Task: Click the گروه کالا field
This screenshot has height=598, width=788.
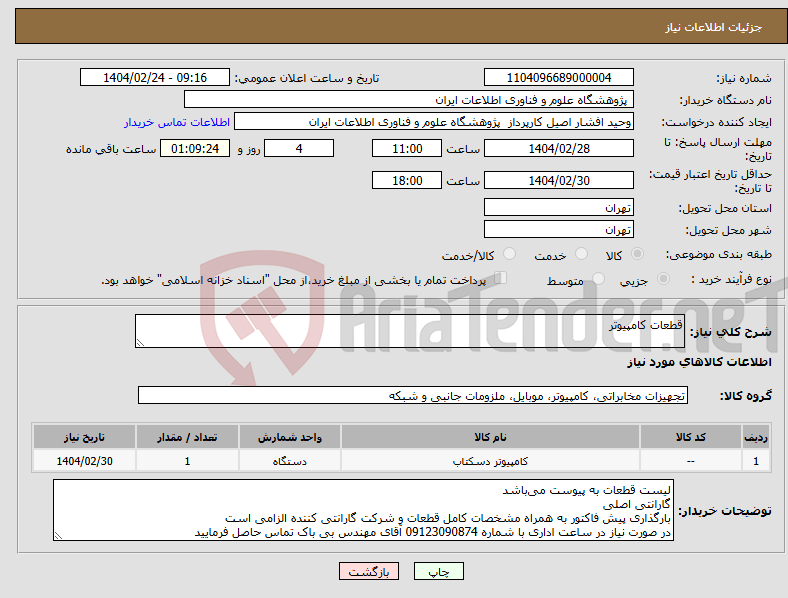Action: (x=413, y=395)
